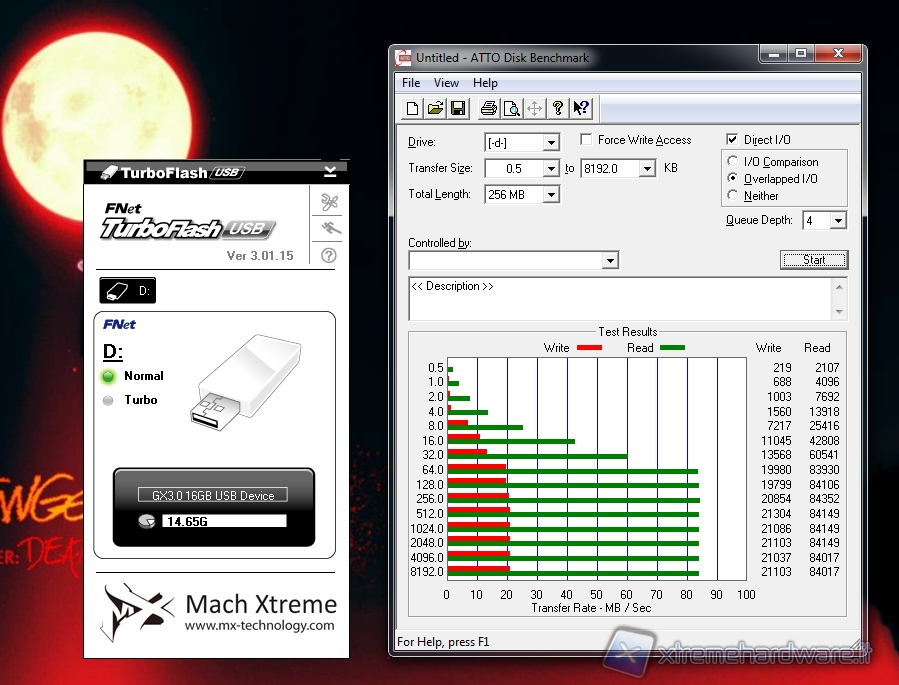Image resolution: width=899 pixels, height=685 pixels.
Task: Open TurboFlash settings tools icon
Action: [329, 202]
